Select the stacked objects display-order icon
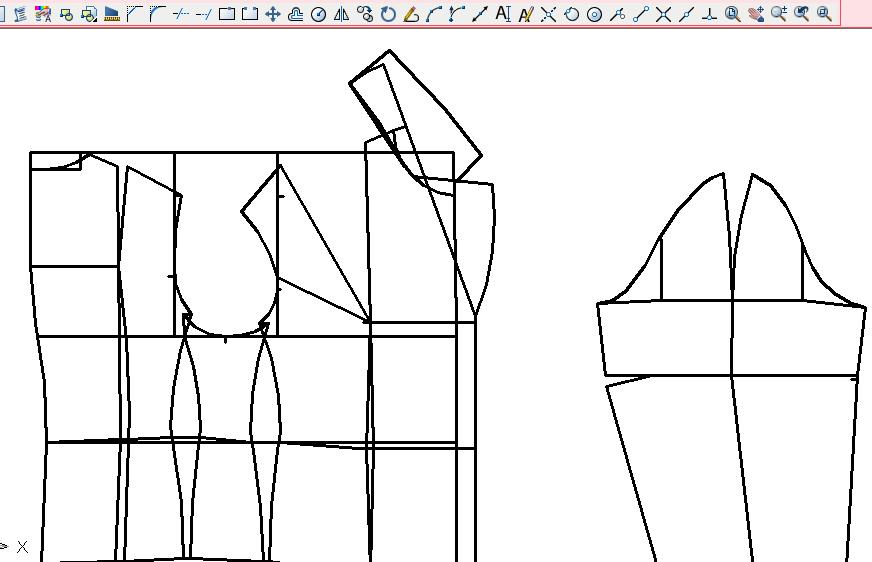The height and width of the screenshot is (562, 872). click(x=89, y=14)
